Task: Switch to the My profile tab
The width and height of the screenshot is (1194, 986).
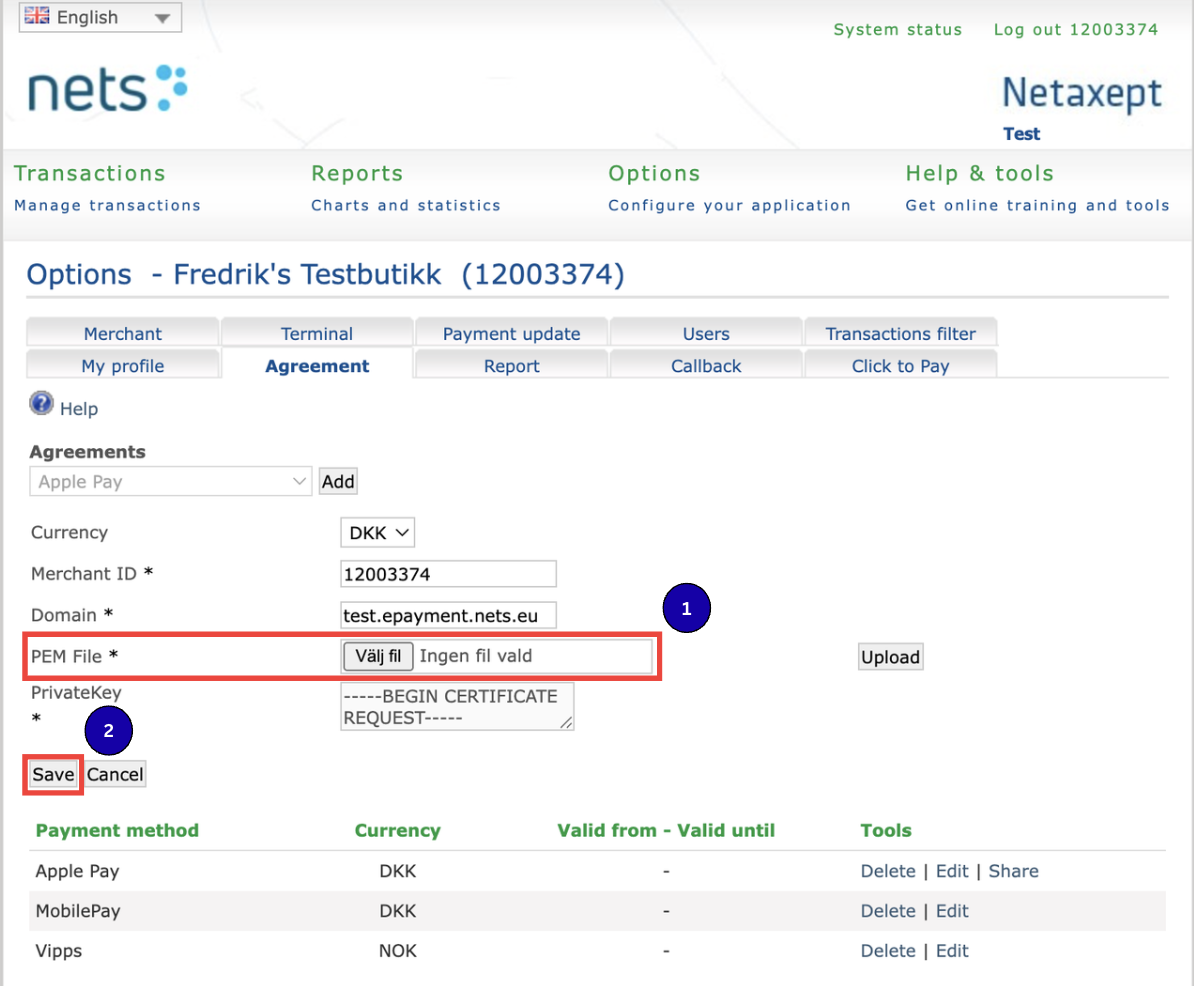Action: point(123,366)
